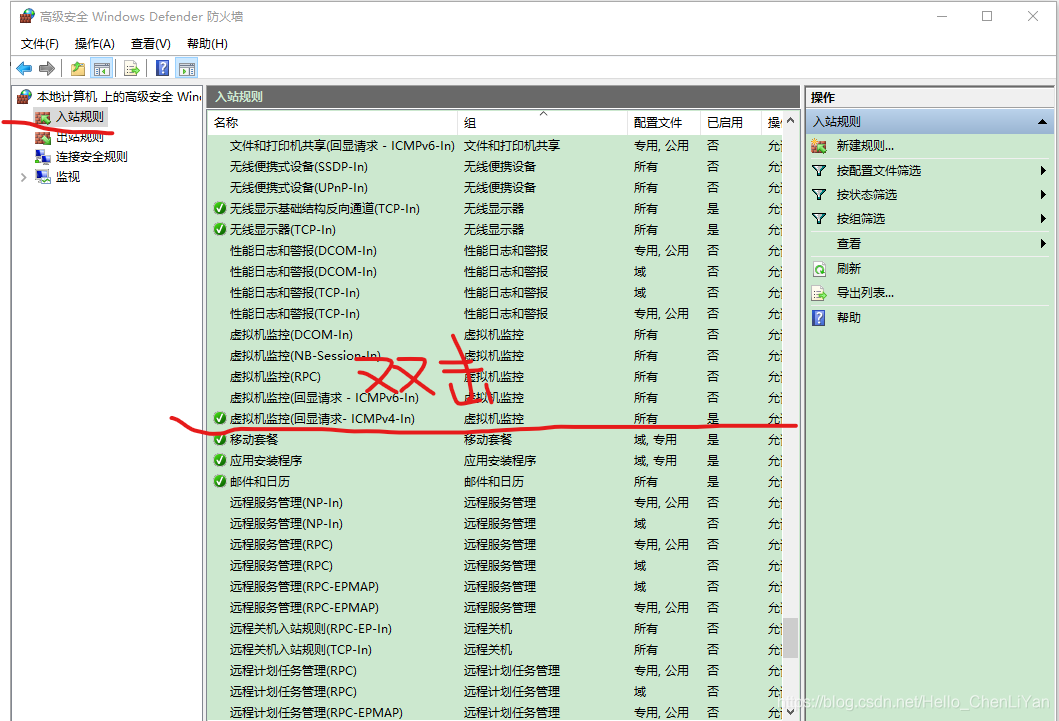1059x721 pixels.
Task: Click the list's scroll-up arrow
Action: click(x=791, y=122)
